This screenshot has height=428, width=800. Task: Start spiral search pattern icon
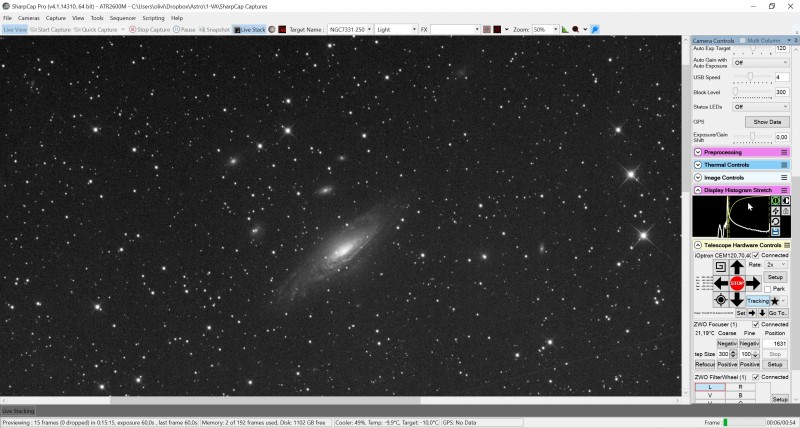pos(720,266)
